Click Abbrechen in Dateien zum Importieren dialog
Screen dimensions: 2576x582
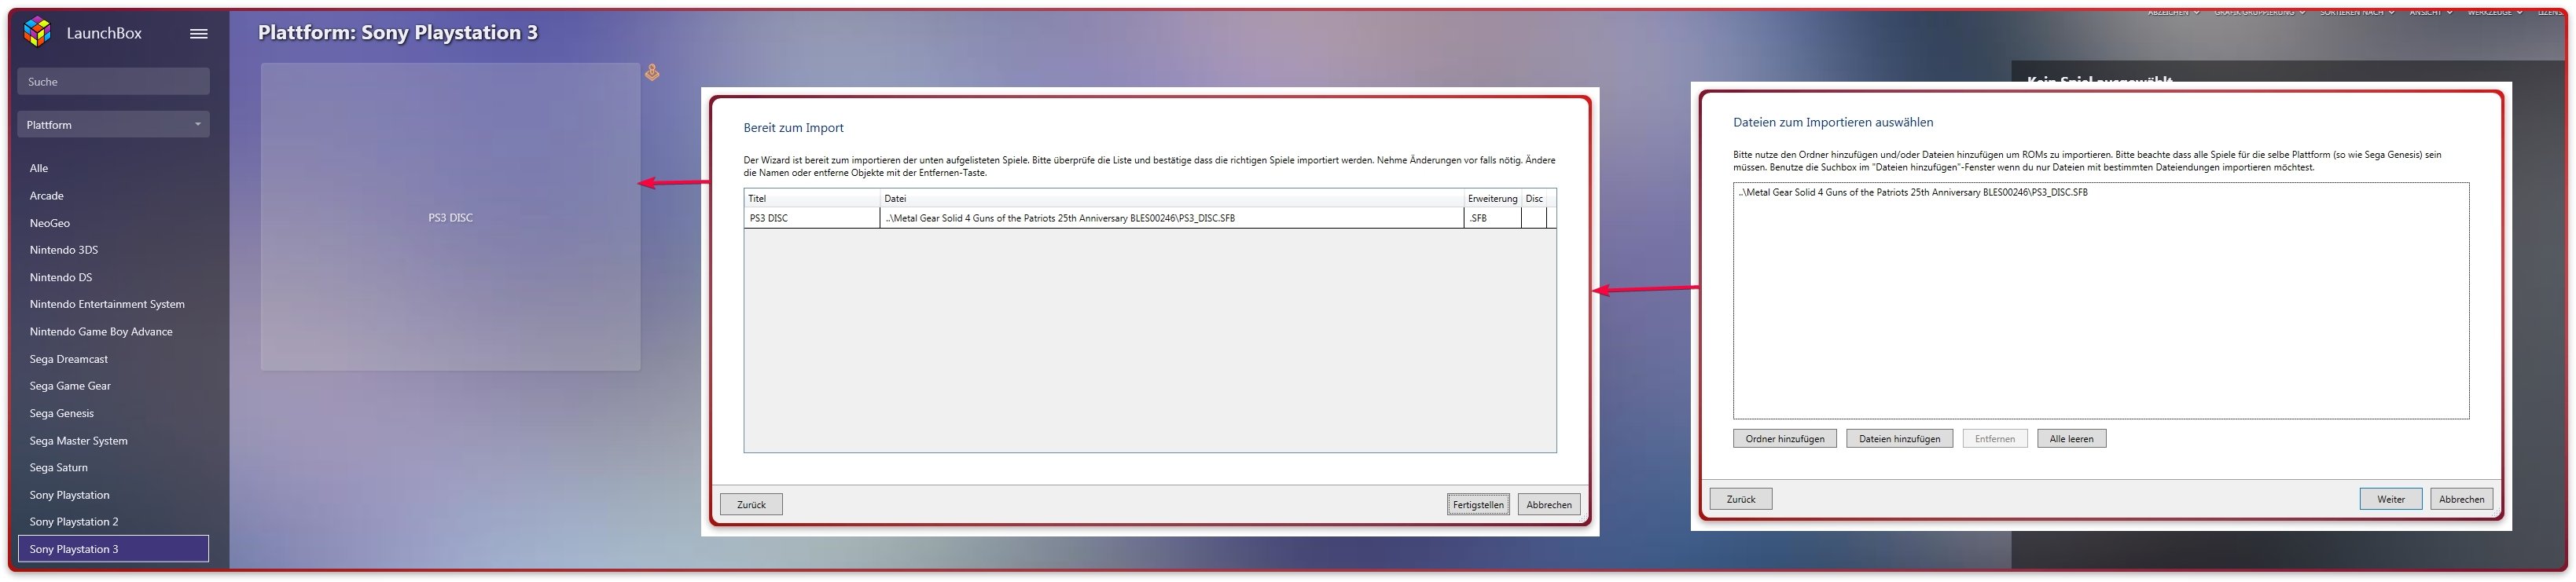pyautogui.click(x=2462, y=499)
